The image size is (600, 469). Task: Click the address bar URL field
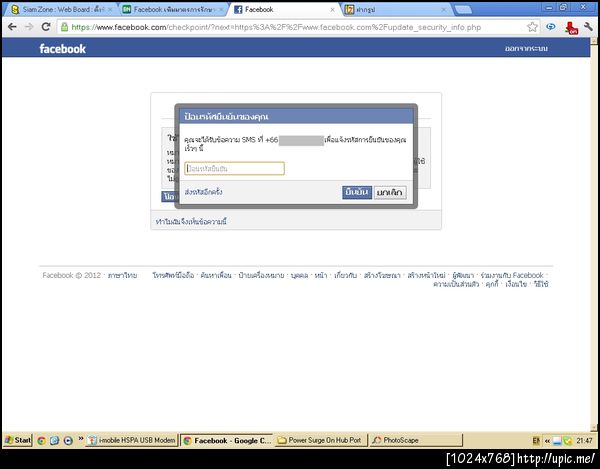click(x=297, y=27)
